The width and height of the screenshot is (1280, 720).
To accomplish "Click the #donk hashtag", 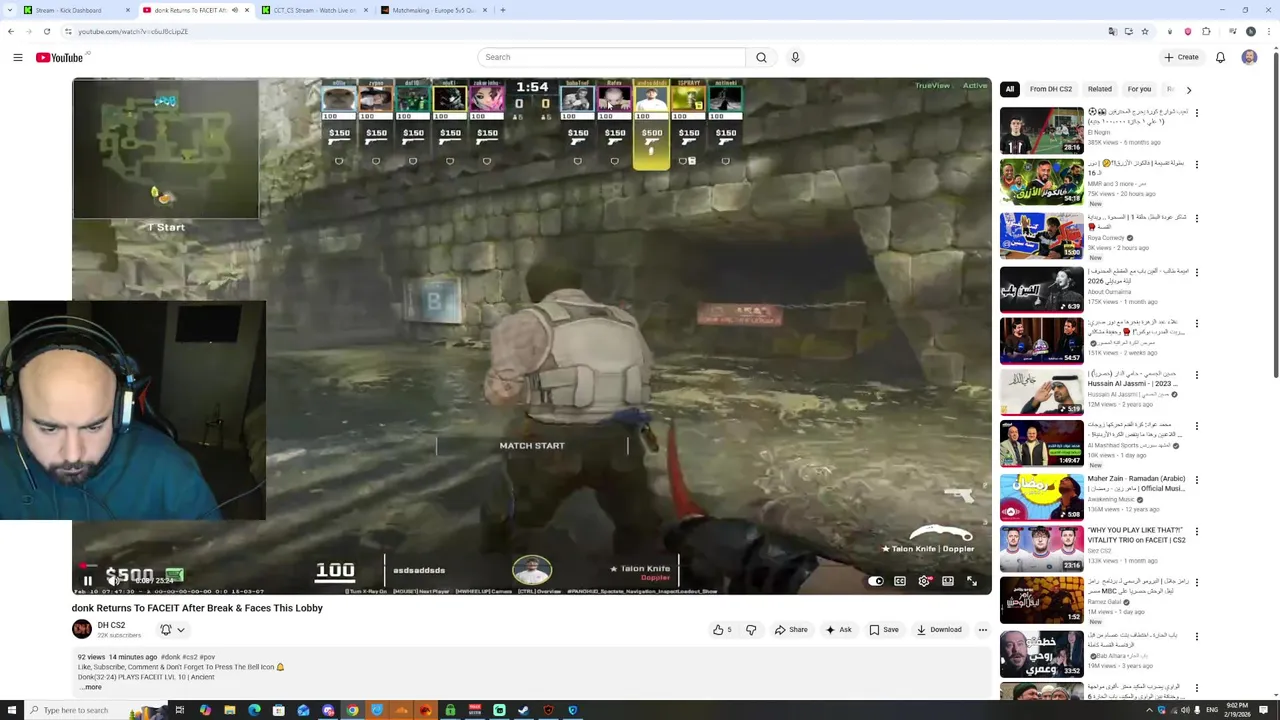I will pos(170,657).
